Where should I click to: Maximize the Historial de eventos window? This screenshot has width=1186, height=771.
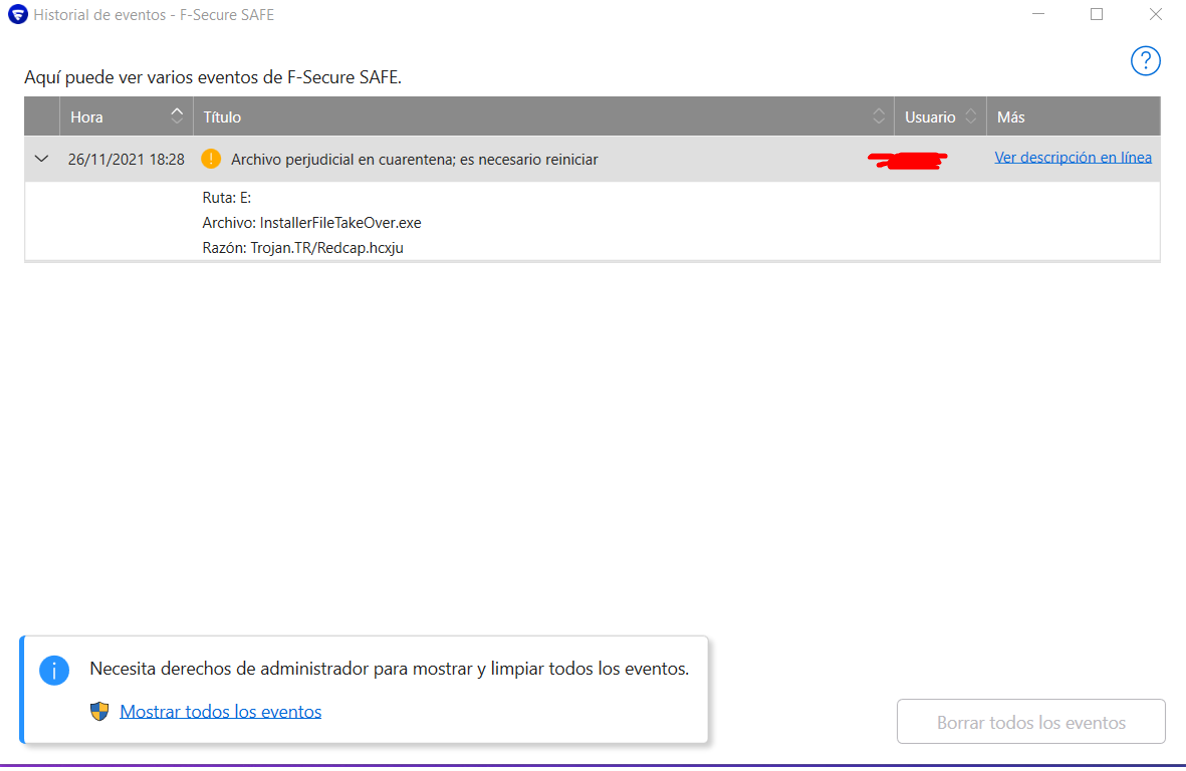[x=1097, y=14]
